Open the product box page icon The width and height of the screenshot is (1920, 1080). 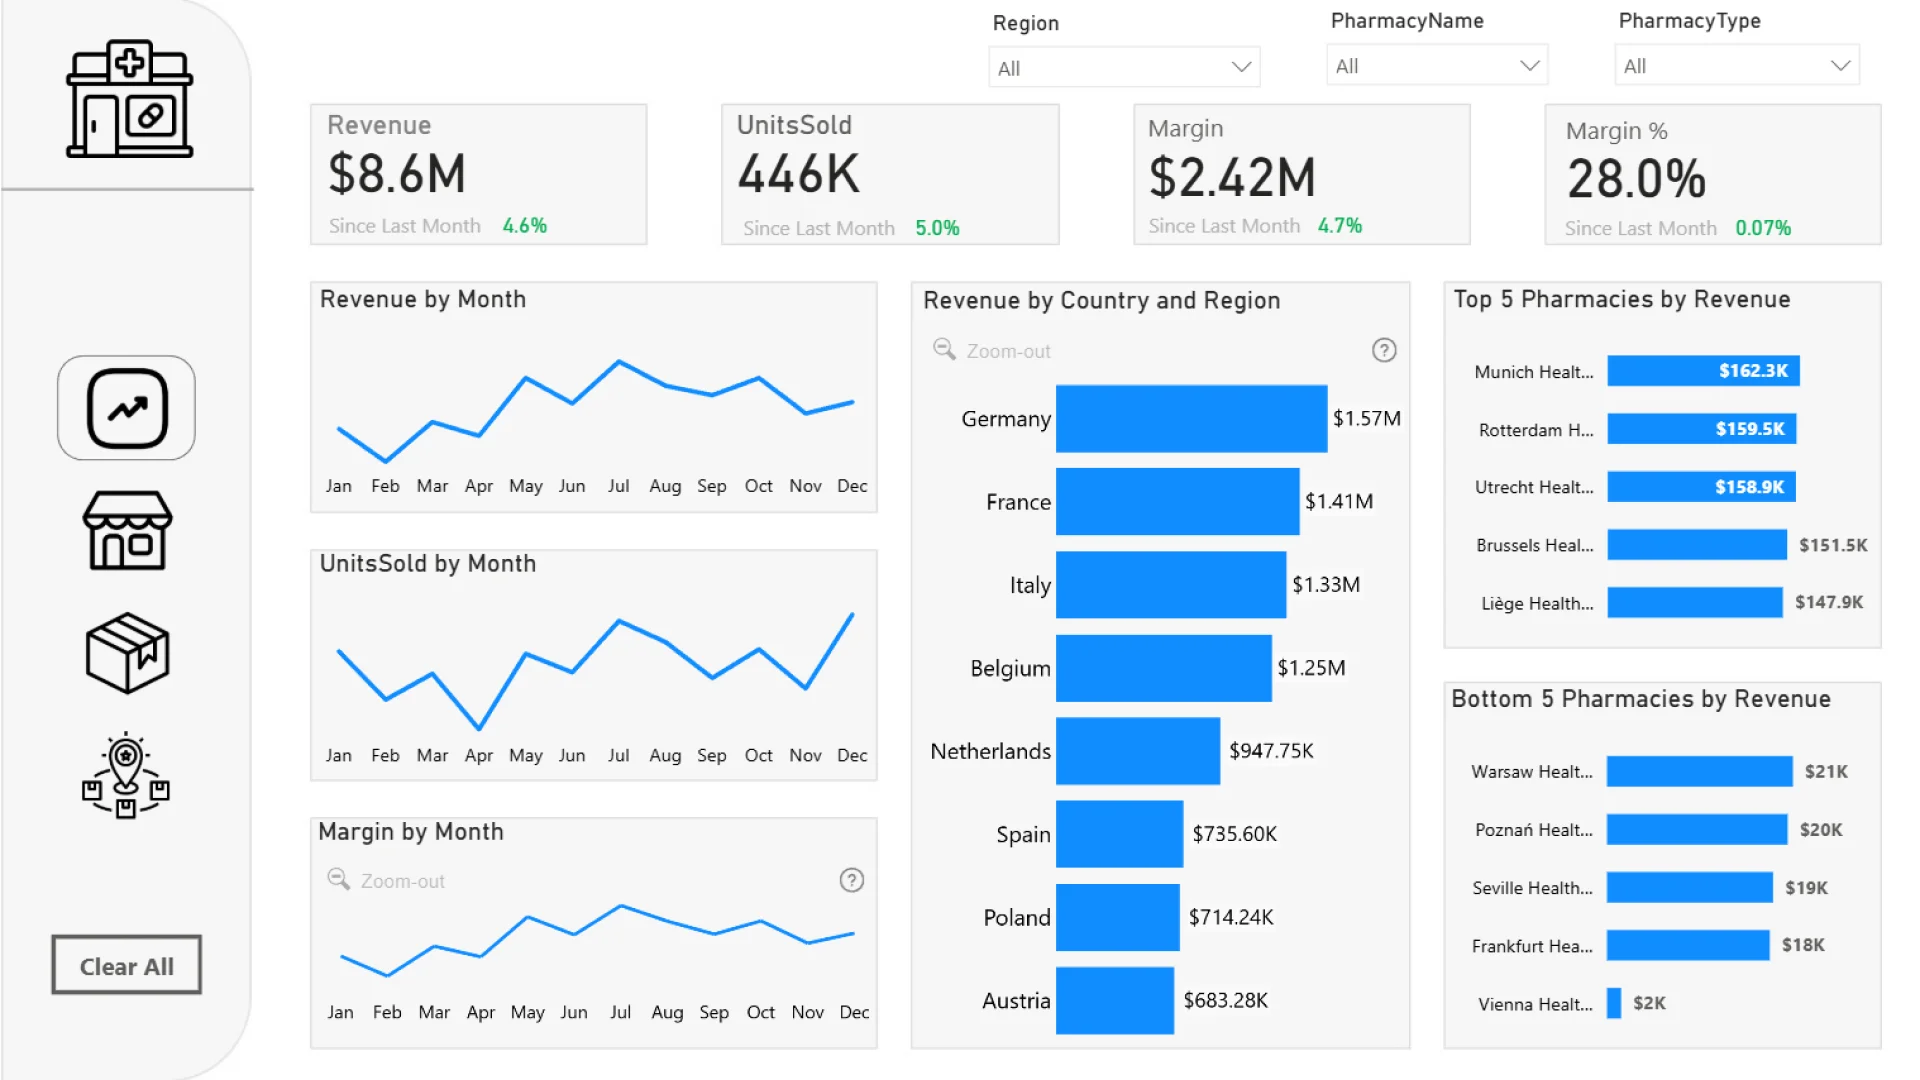[x=127, y=653]
